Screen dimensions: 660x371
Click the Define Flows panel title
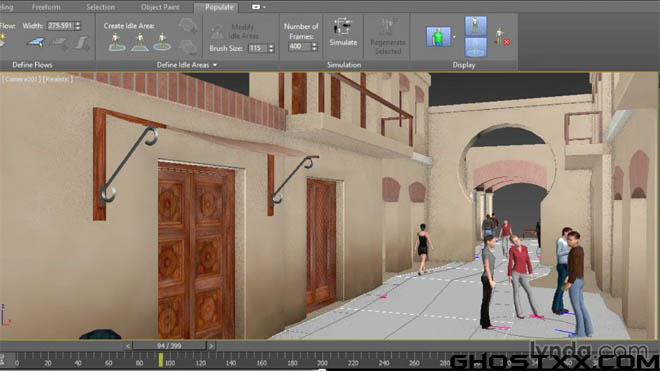tap(32, 65)
